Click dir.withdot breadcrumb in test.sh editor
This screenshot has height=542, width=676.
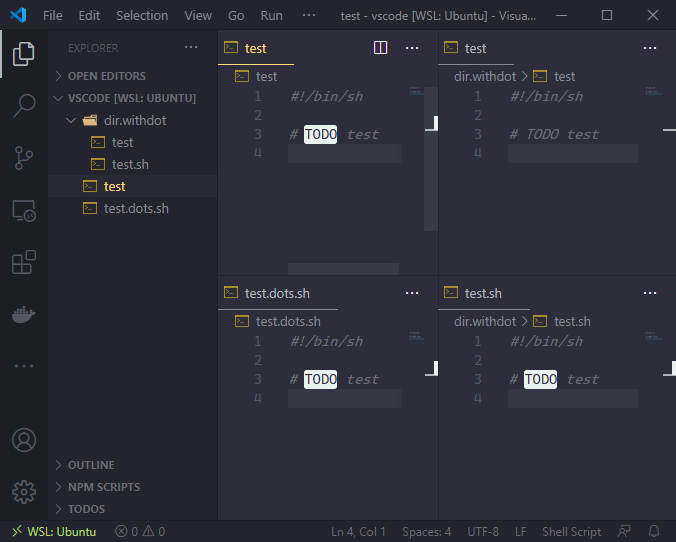coord(485,321)
